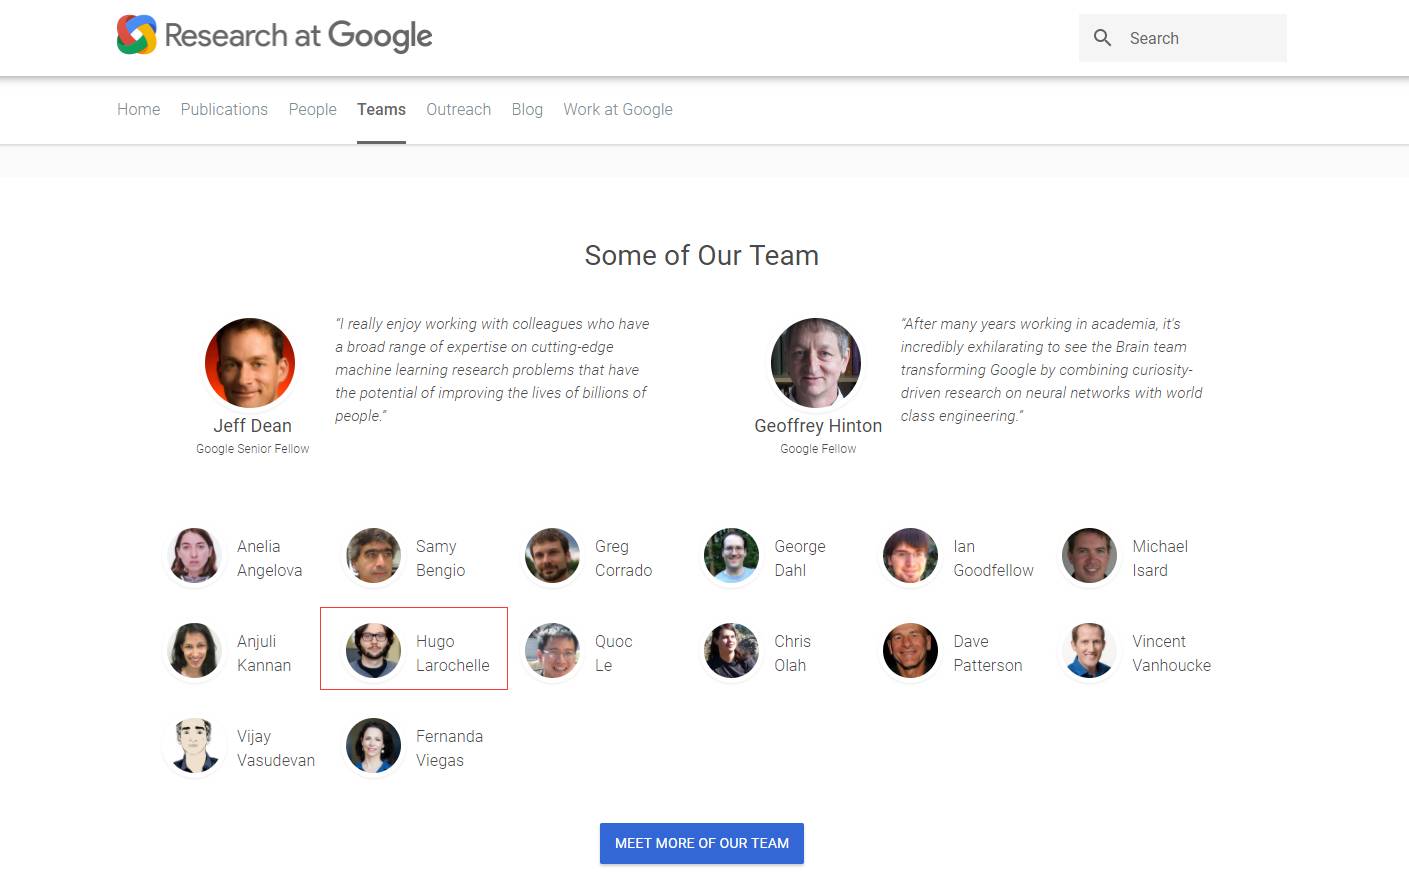The image size is (1409, 883).
Task: Click the photo beside Dave Patterson
Action: (x=910, y=651)
